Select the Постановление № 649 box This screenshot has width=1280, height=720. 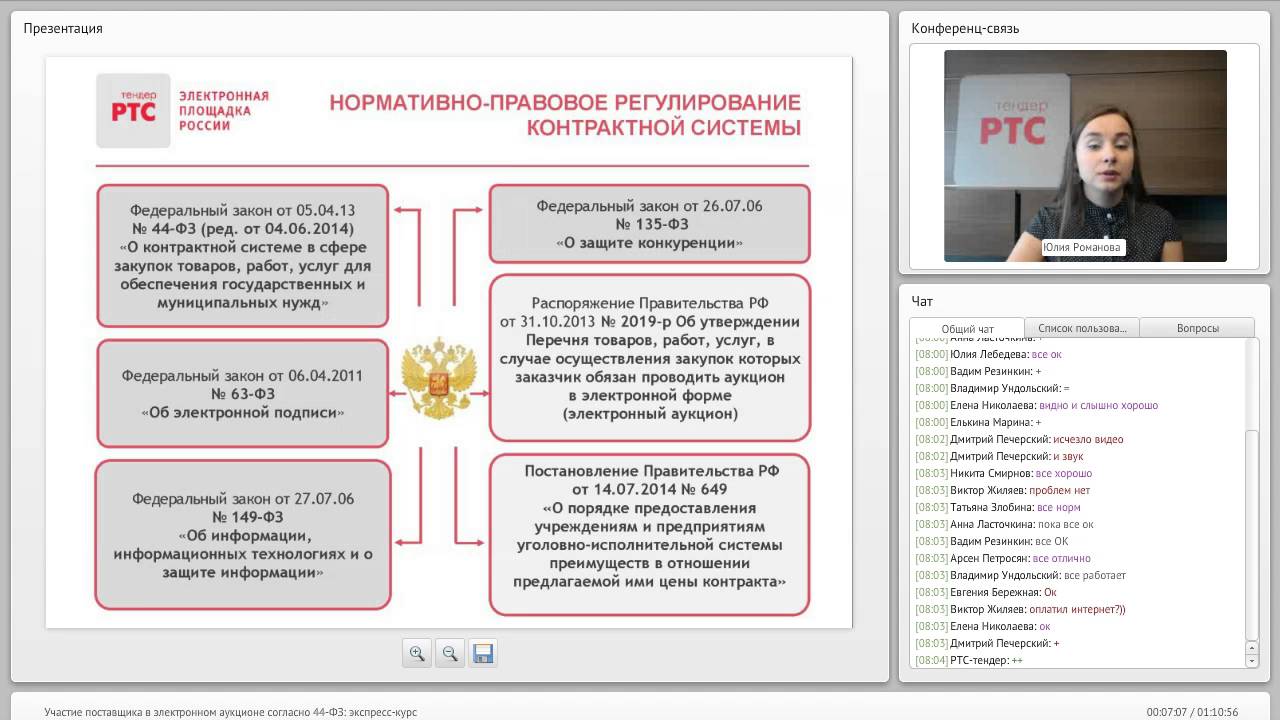pos(649,534)
